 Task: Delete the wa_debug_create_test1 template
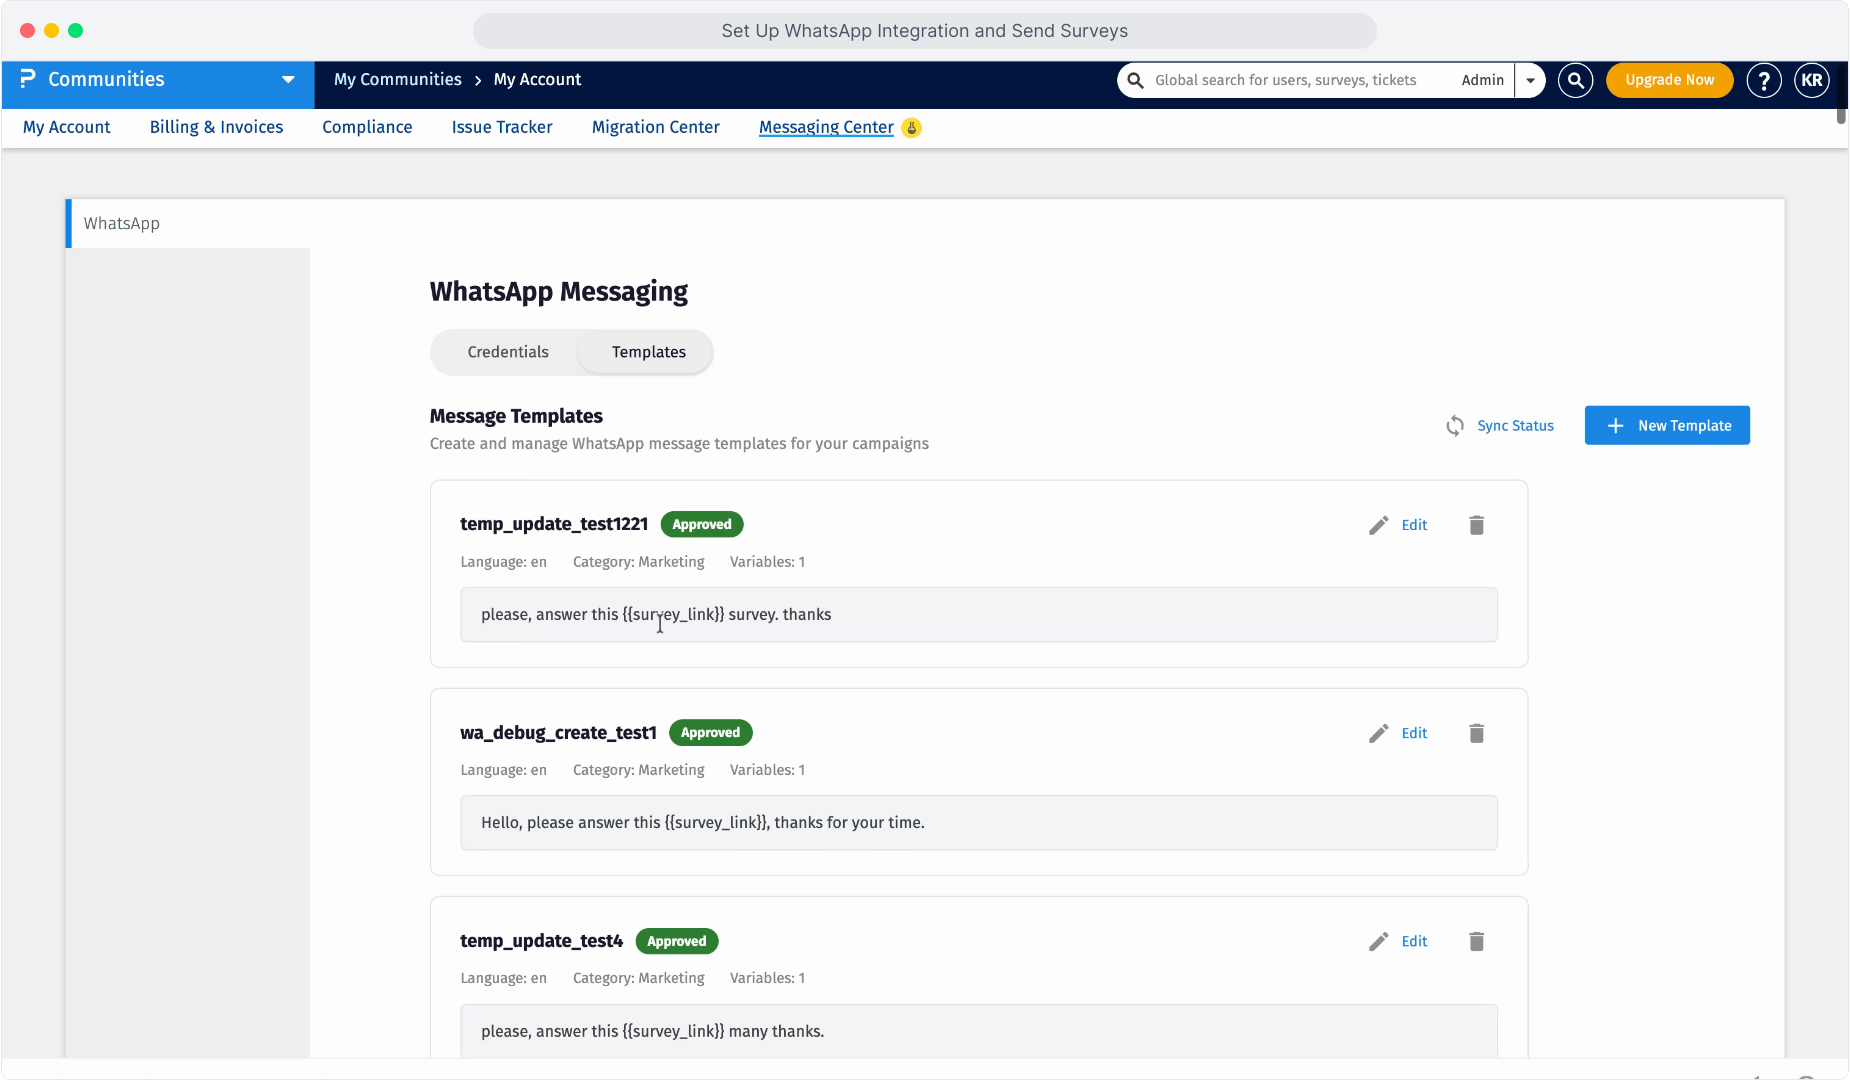click(x=1476, y=733)
